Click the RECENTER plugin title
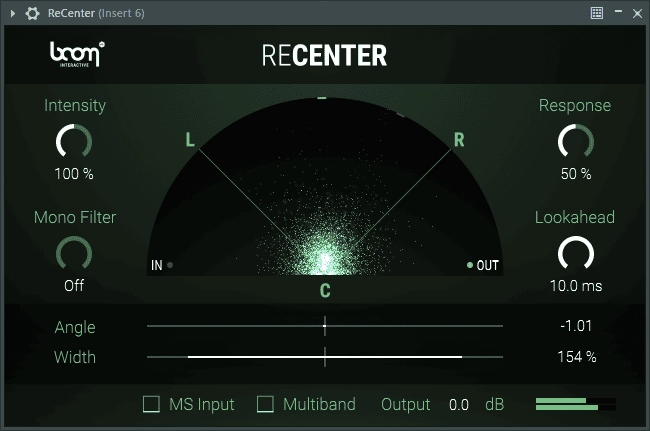This screenshot has height=431, width=650. click(x=325, y=56)
